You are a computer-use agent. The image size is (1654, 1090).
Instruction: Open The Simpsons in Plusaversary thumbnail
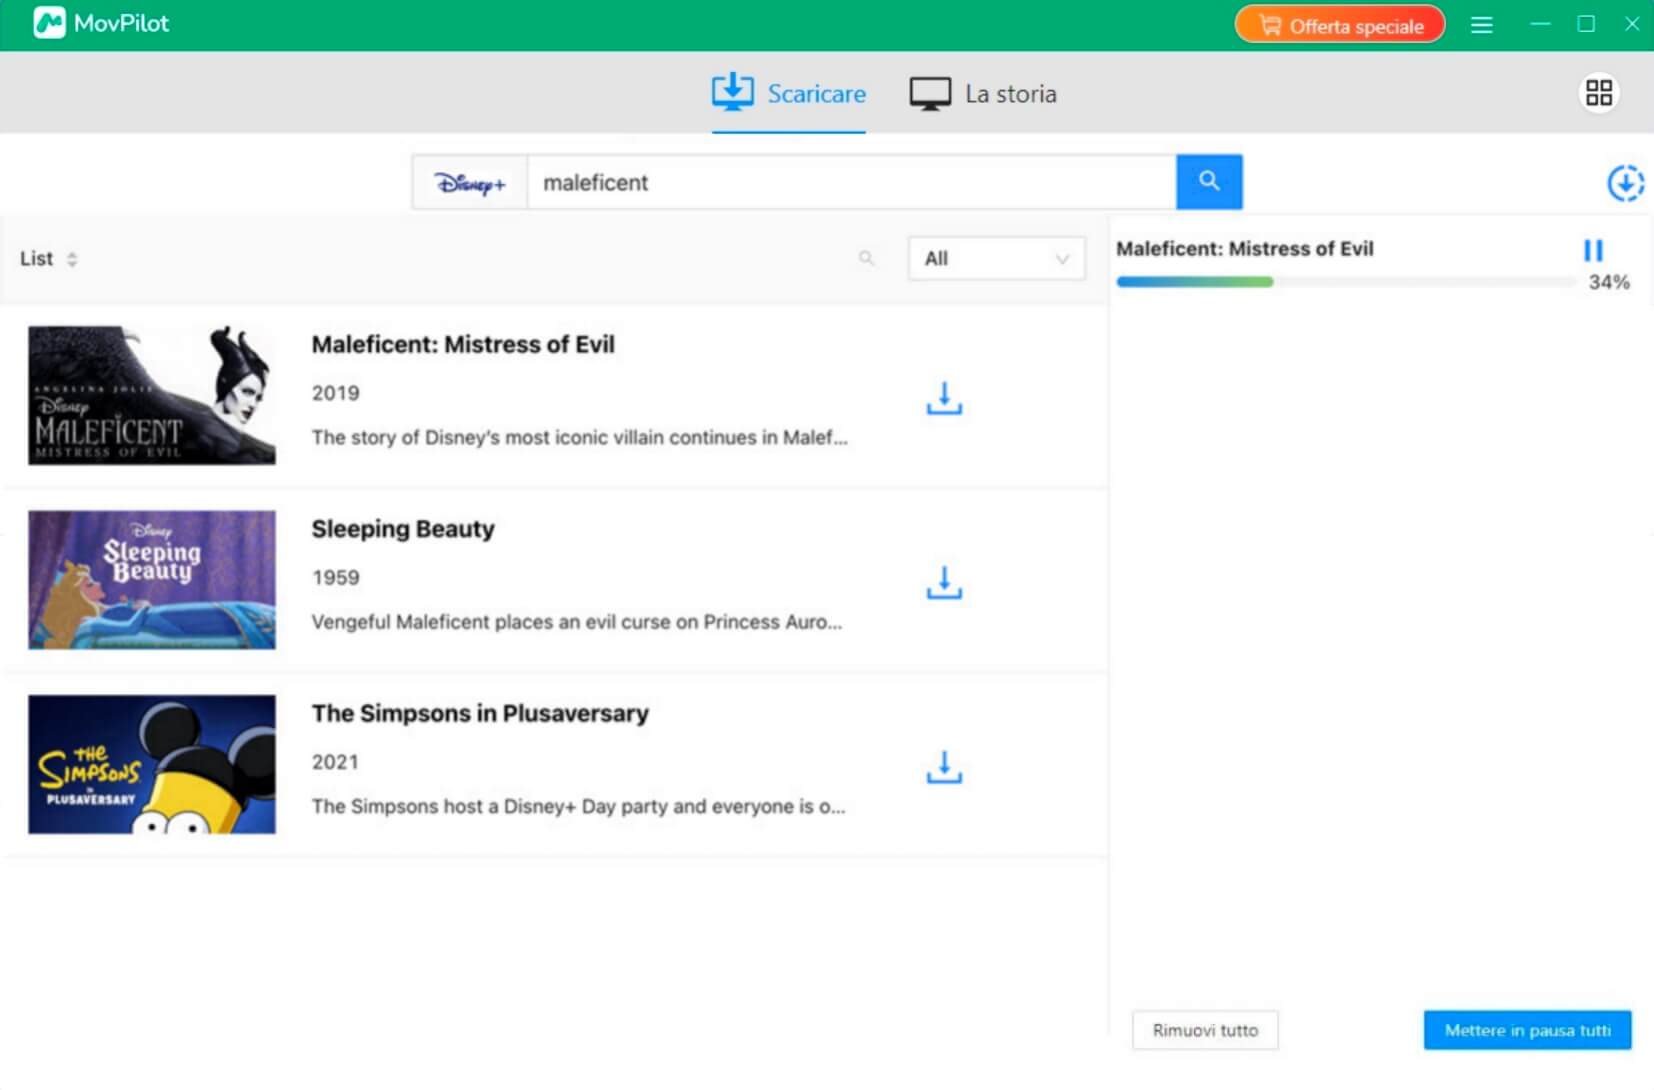152,765
